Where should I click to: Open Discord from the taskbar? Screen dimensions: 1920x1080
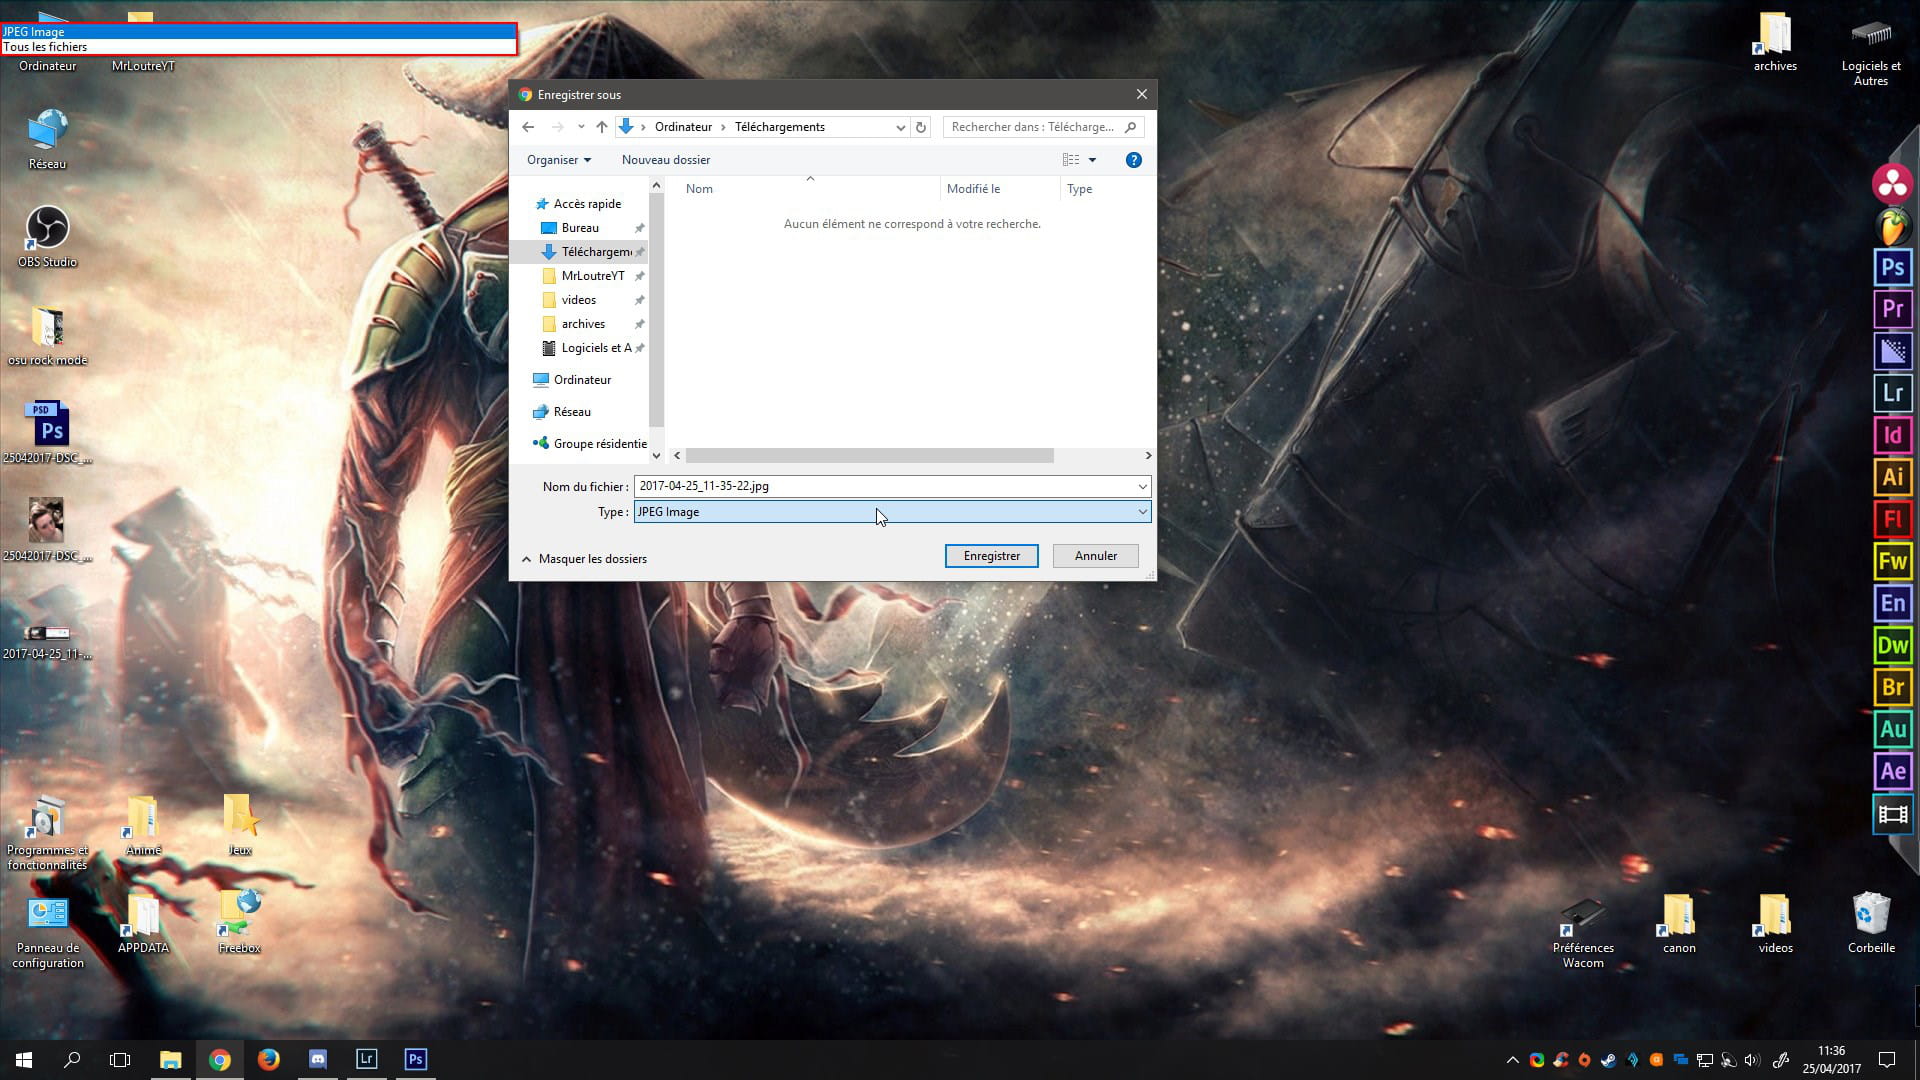(x=317, y=1060)
